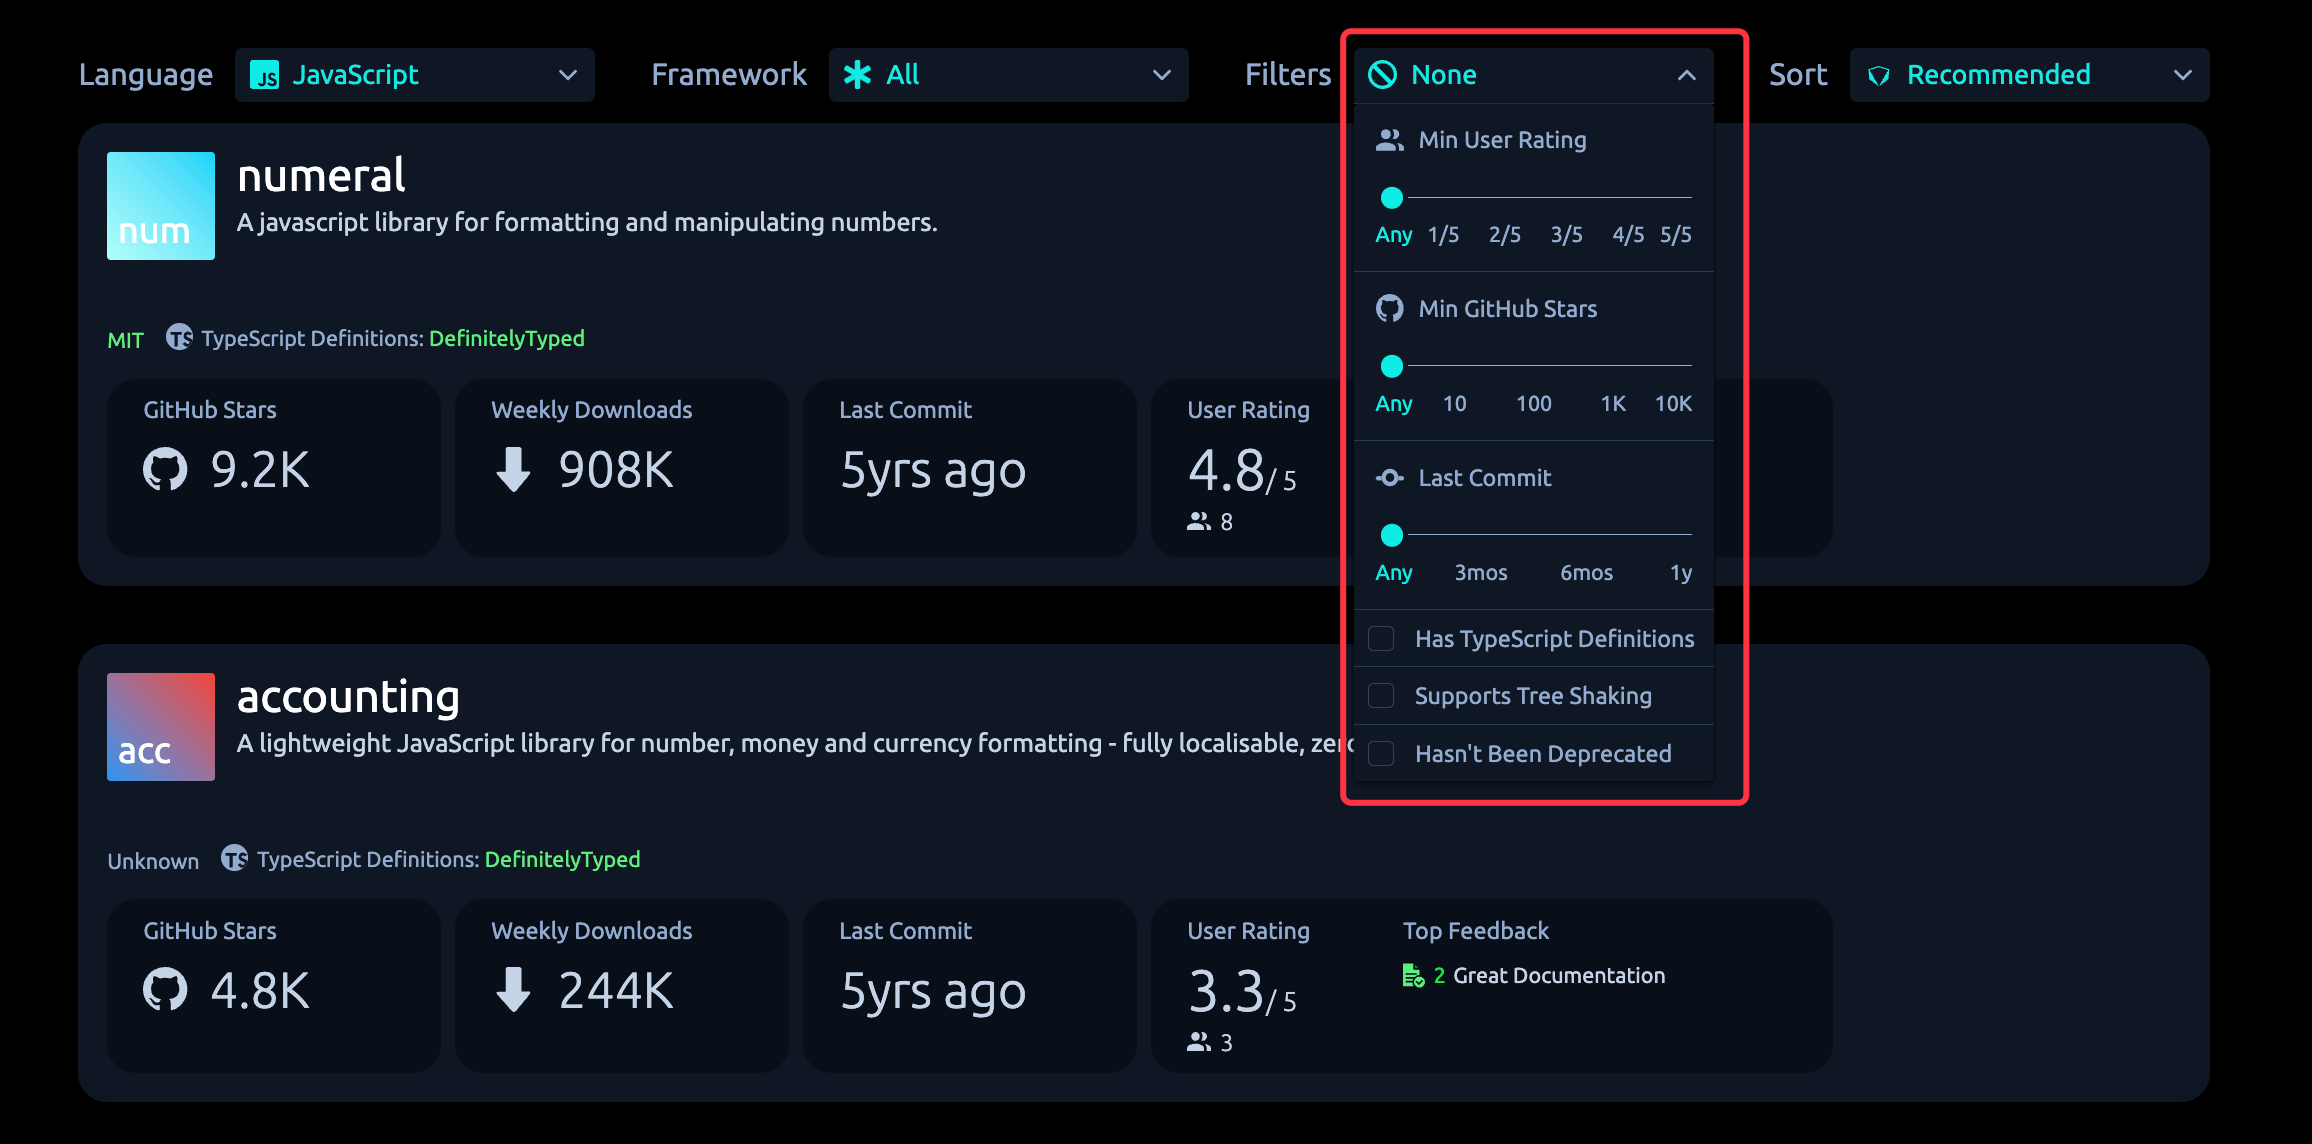Click the Great Documentation feedback icon
The image size is (2312, 1144).
(x=1412, y=976)
